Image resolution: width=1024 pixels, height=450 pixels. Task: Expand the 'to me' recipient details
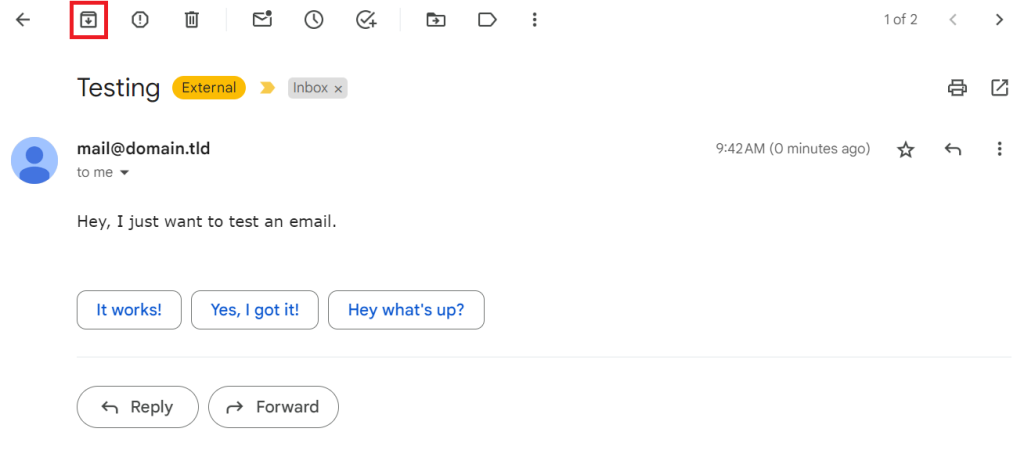(x=125, y=173)
